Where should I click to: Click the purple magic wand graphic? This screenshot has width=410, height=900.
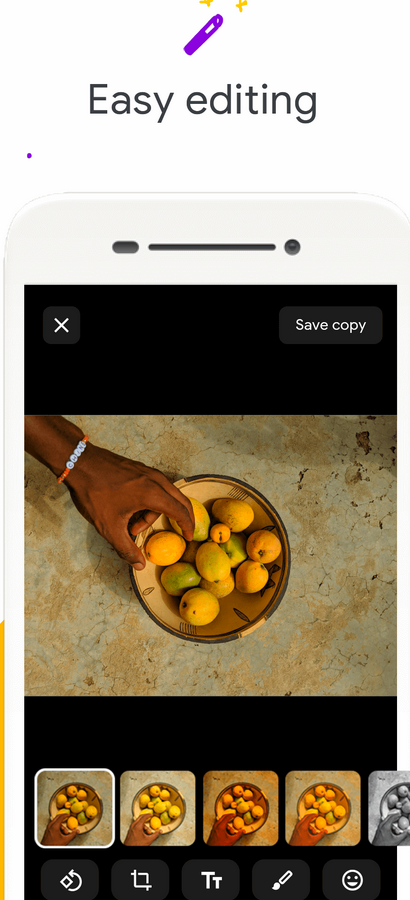pos(203,34)
